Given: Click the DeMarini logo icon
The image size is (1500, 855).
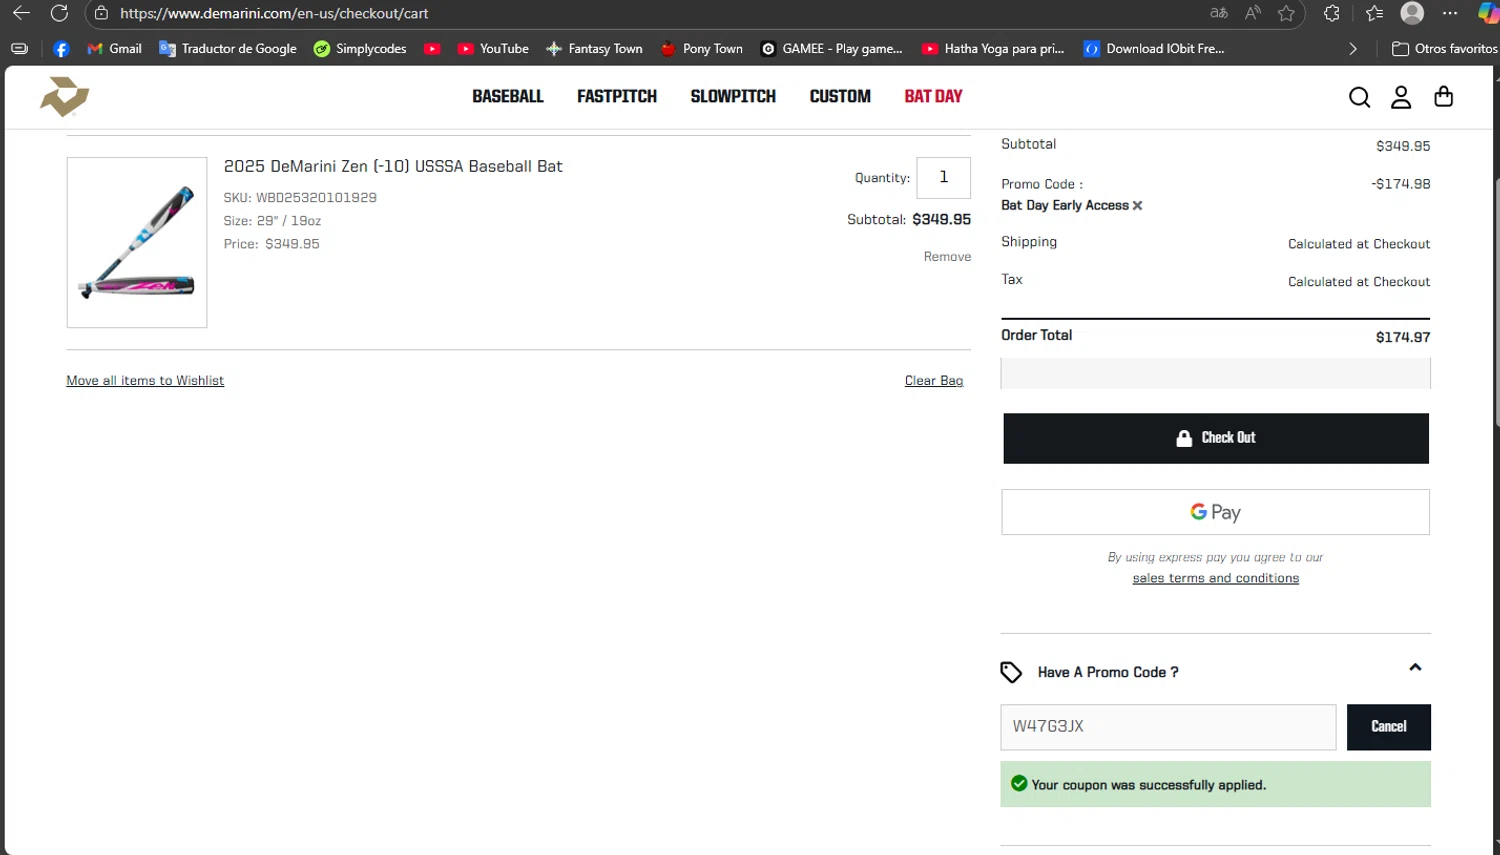Looking at the screenshot, I should pyautogui.click(x=65, y=97).
